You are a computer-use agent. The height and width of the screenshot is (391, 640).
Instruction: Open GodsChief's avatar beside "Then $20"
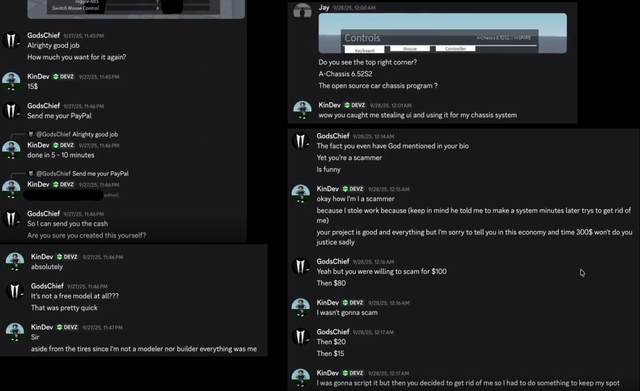301,337
